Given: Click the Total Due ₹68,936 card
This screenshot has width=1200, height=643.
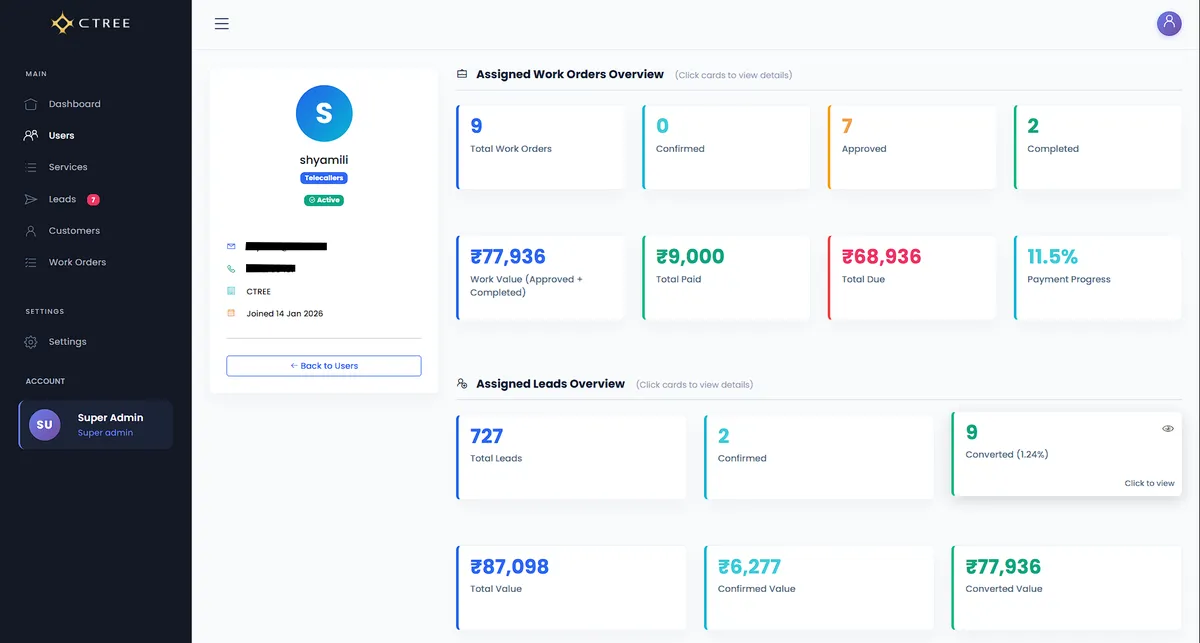Looking at the screenshot, I should tap(912, 278).
